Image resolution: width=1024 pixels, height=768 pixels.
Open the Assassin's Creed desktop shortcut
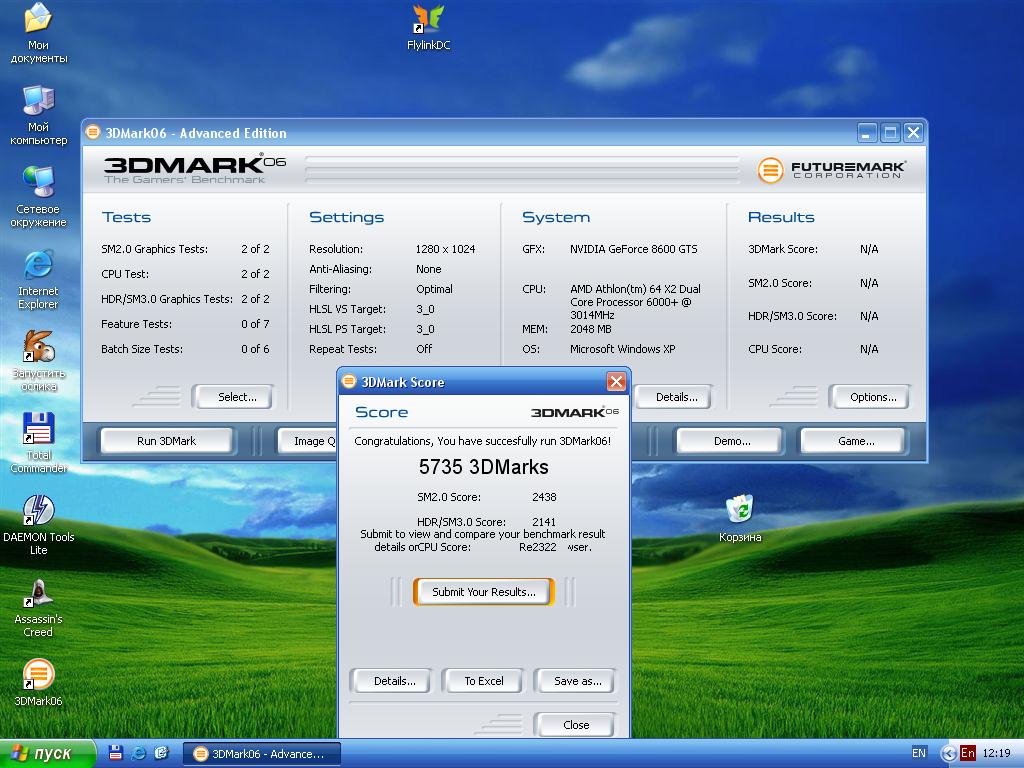coord(38,593)
